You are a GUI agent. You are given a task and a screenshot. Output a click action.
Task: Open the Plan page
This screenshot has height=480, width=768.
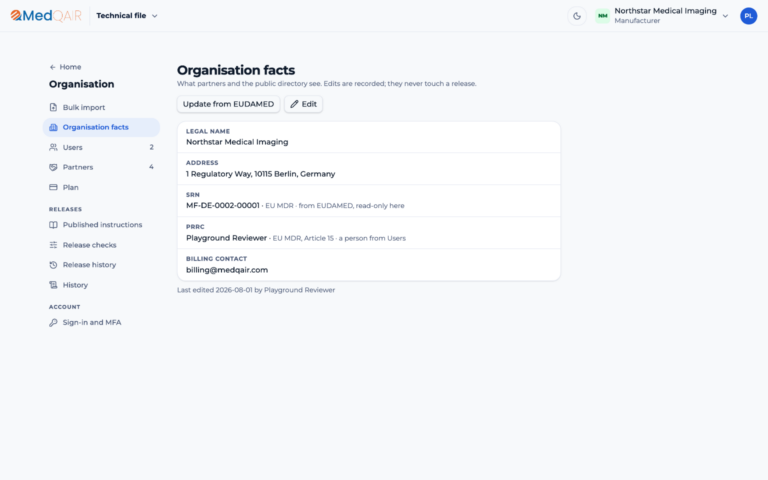tap(101, 188)
